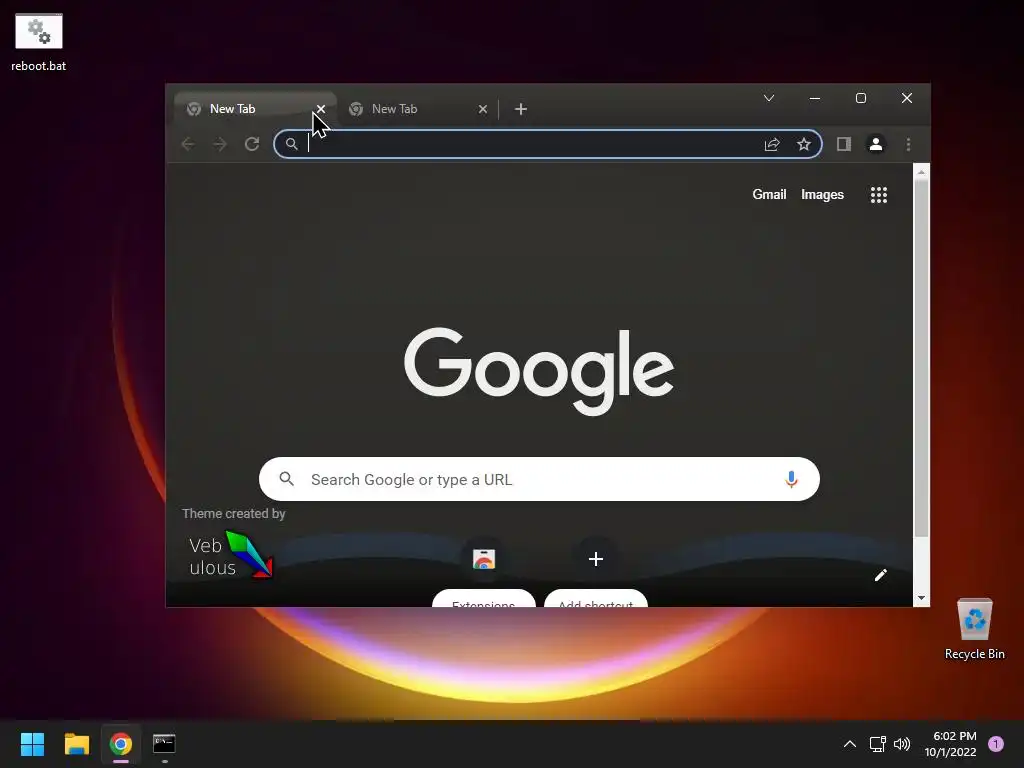This screenshot has height=768, width=1024.
Task: Open File Explorer from the taskbar
Action: click(x=77, y=744)
